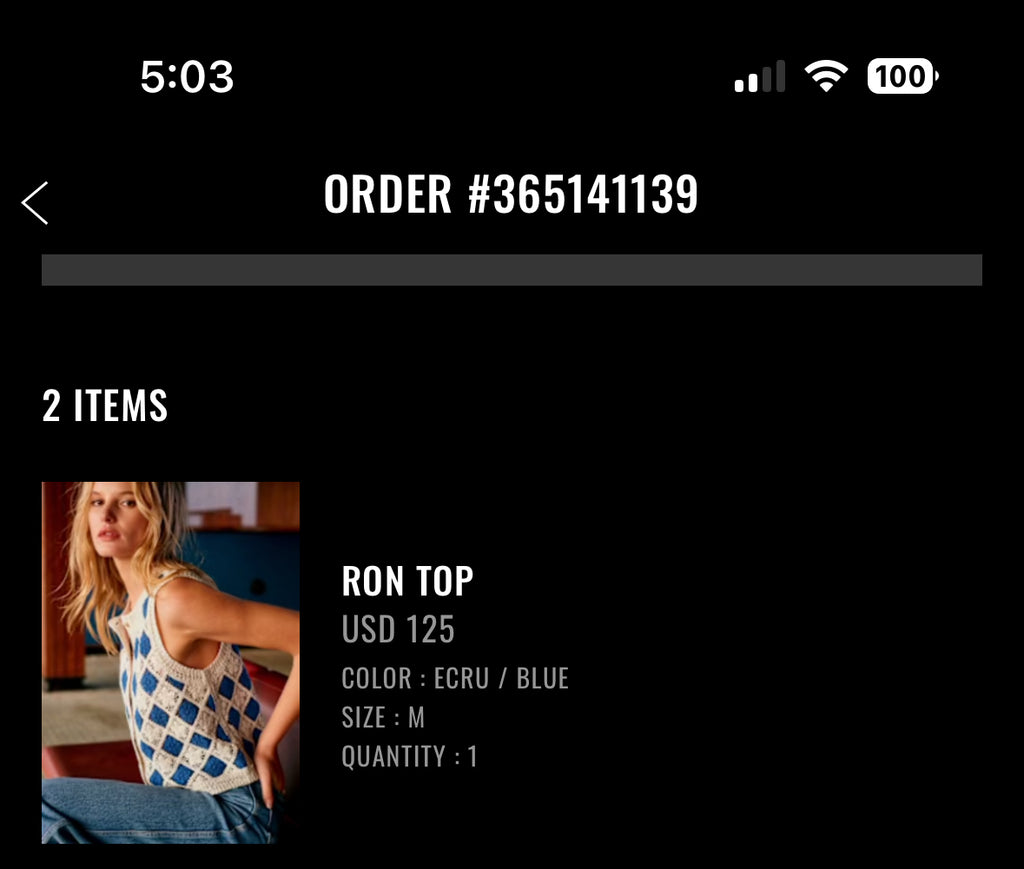The image size is (1024, 869).
Task: Tap the order number digits 365141139
Action: [x=596, y=195]
